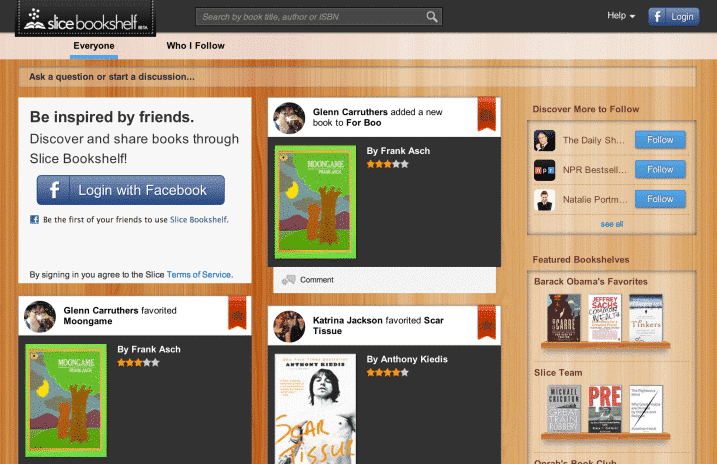
Task: Focus the book search field
Action: [x=319, y=17]
